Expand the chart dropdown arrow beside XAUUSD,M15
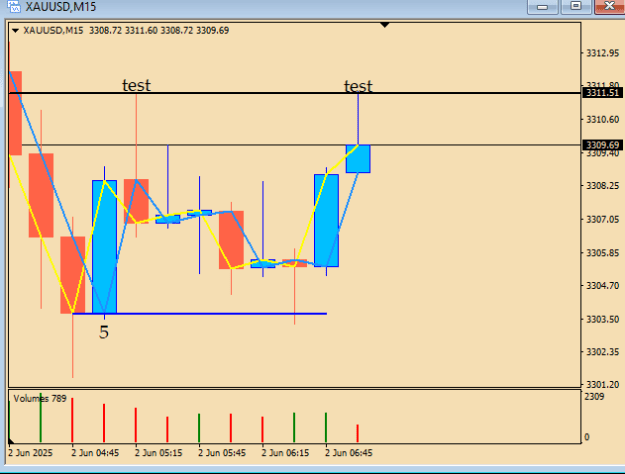This screenshot has width=625, height=474. coord(15,31)
